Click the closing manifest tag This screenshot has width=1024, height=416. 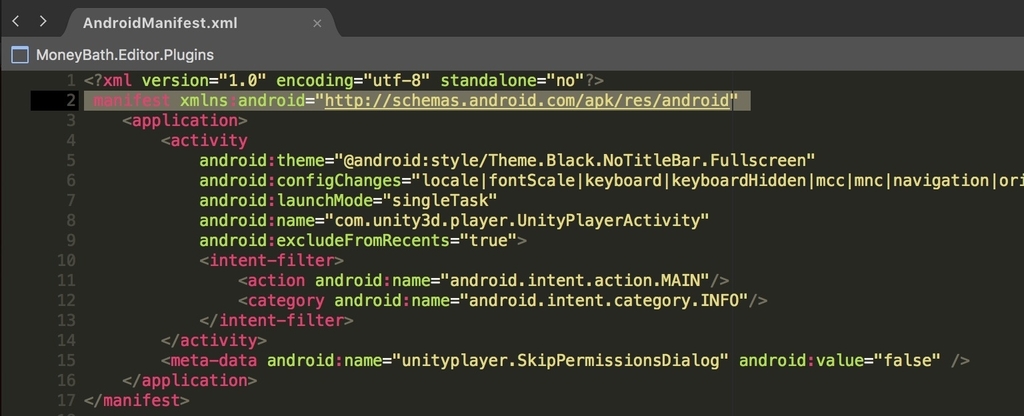(x=136, y=400)
